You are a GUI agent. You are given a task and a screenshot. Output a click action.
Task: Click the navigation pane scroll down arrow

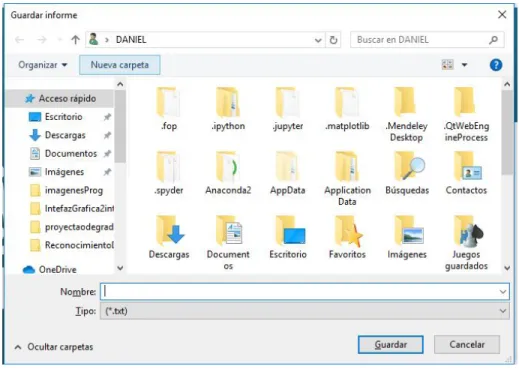120,268
